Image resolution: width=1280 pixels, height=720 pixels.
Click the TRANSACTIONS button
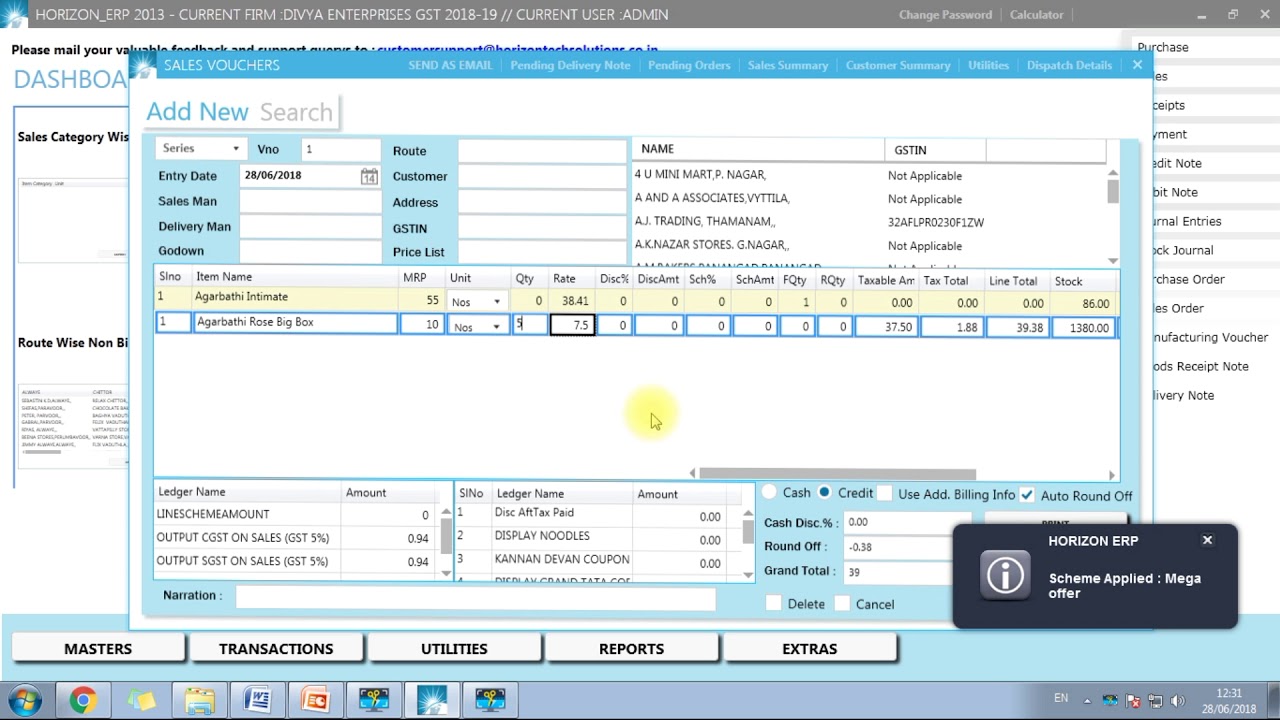(276, 649)
